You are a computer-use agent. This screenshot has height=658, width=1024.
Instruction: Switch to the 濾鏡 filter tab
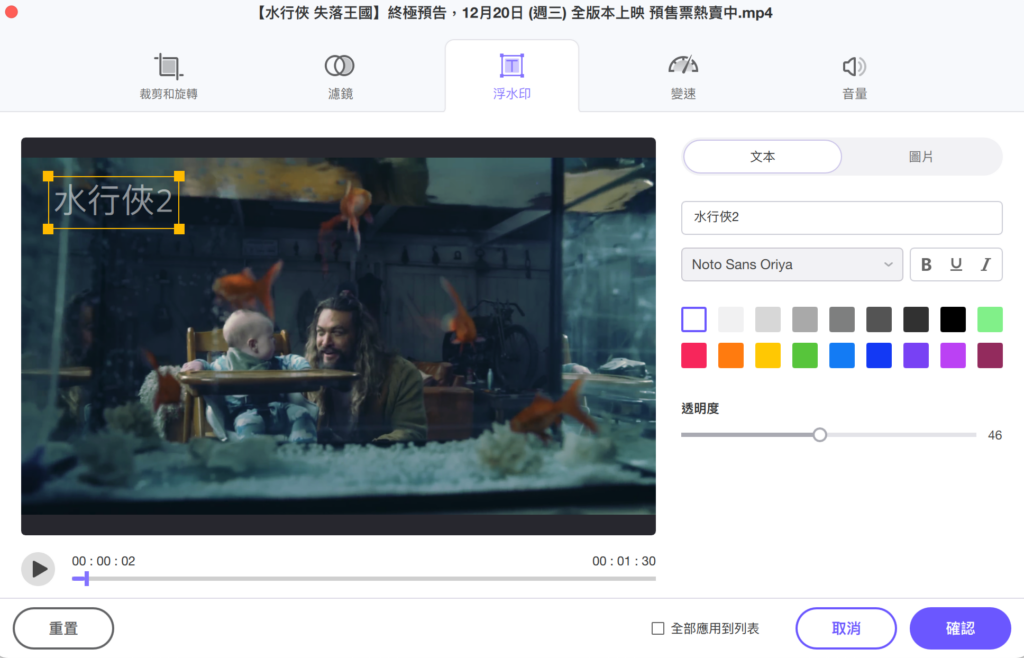click(340, 76)
